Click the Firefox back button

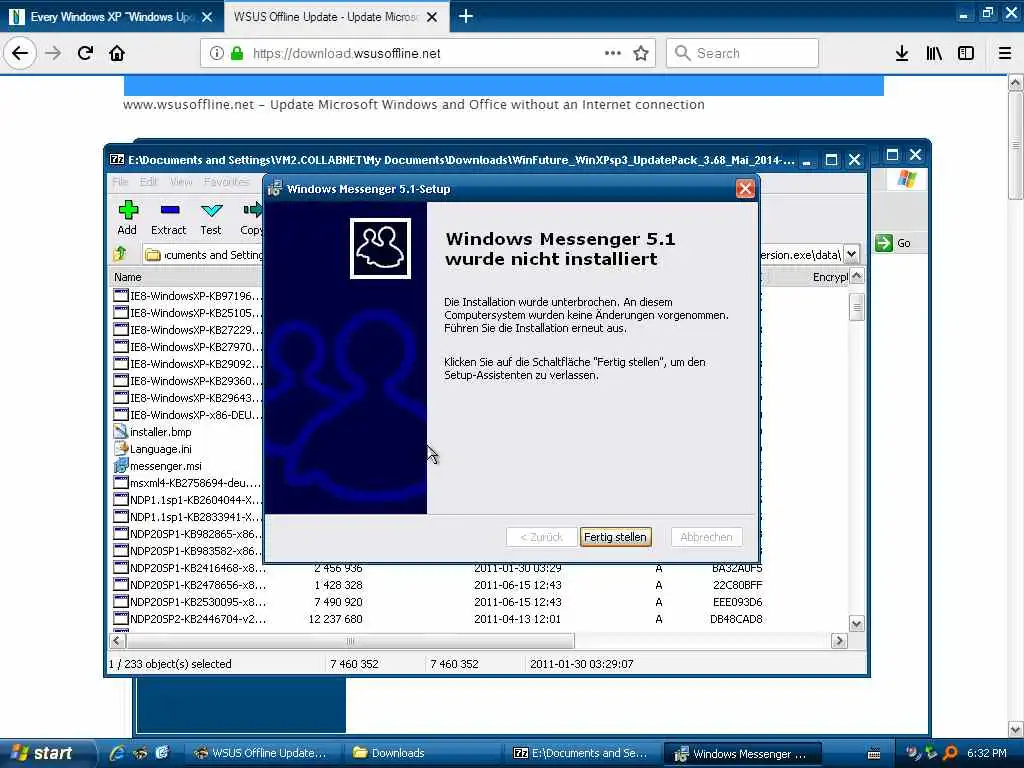(x=20, y=53)
